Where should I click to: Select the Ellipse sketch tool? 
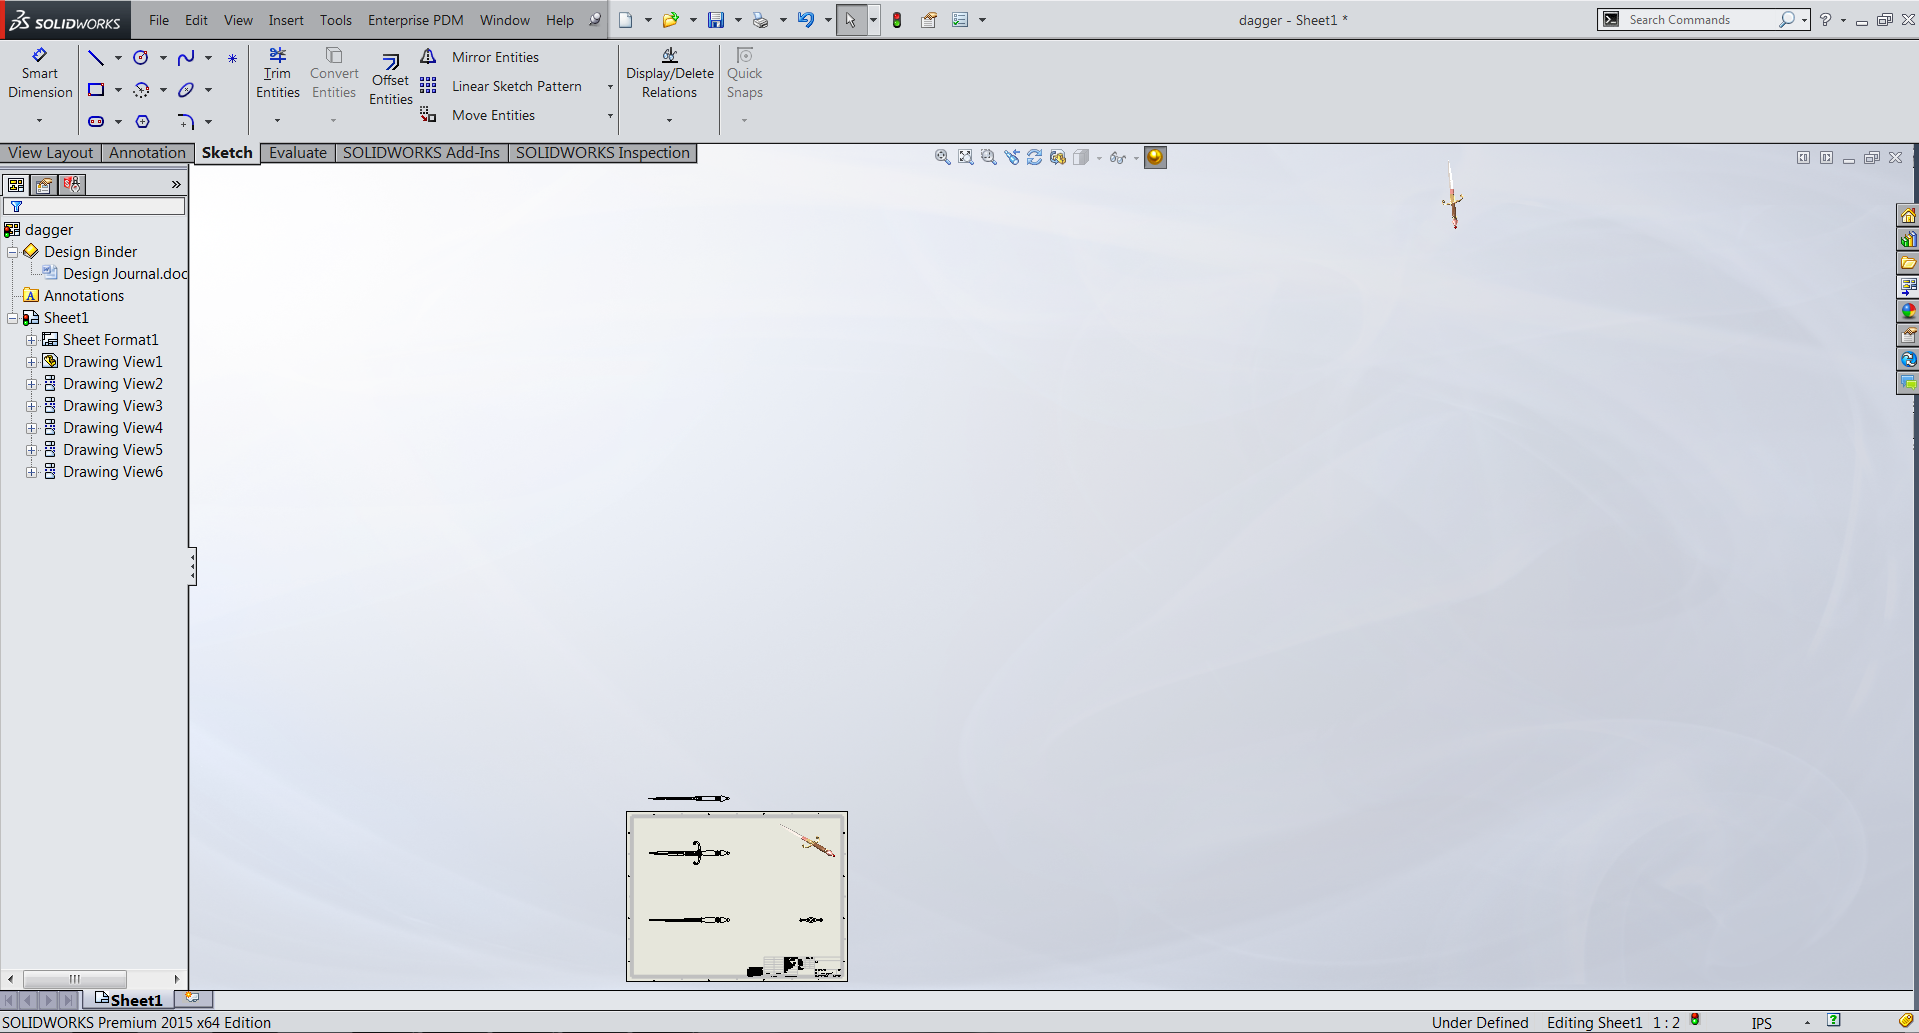pos(186,90)
